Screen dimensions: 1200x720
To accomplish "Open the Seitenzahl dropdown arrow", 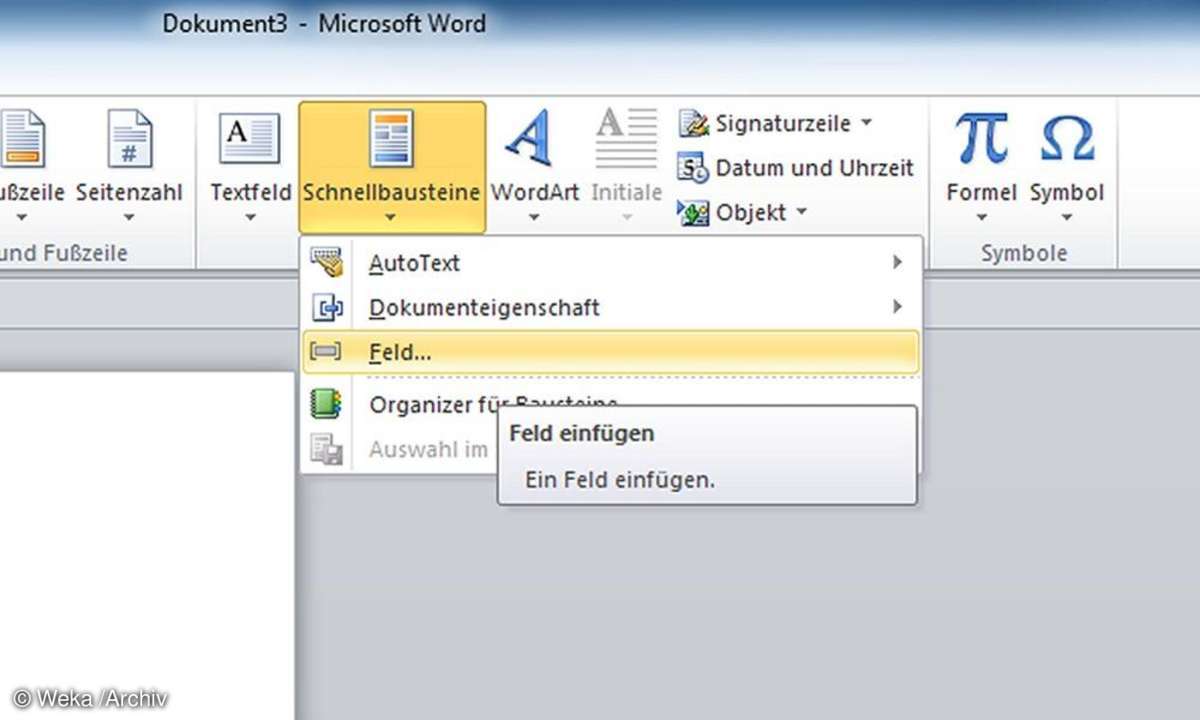I will point(128,217).
